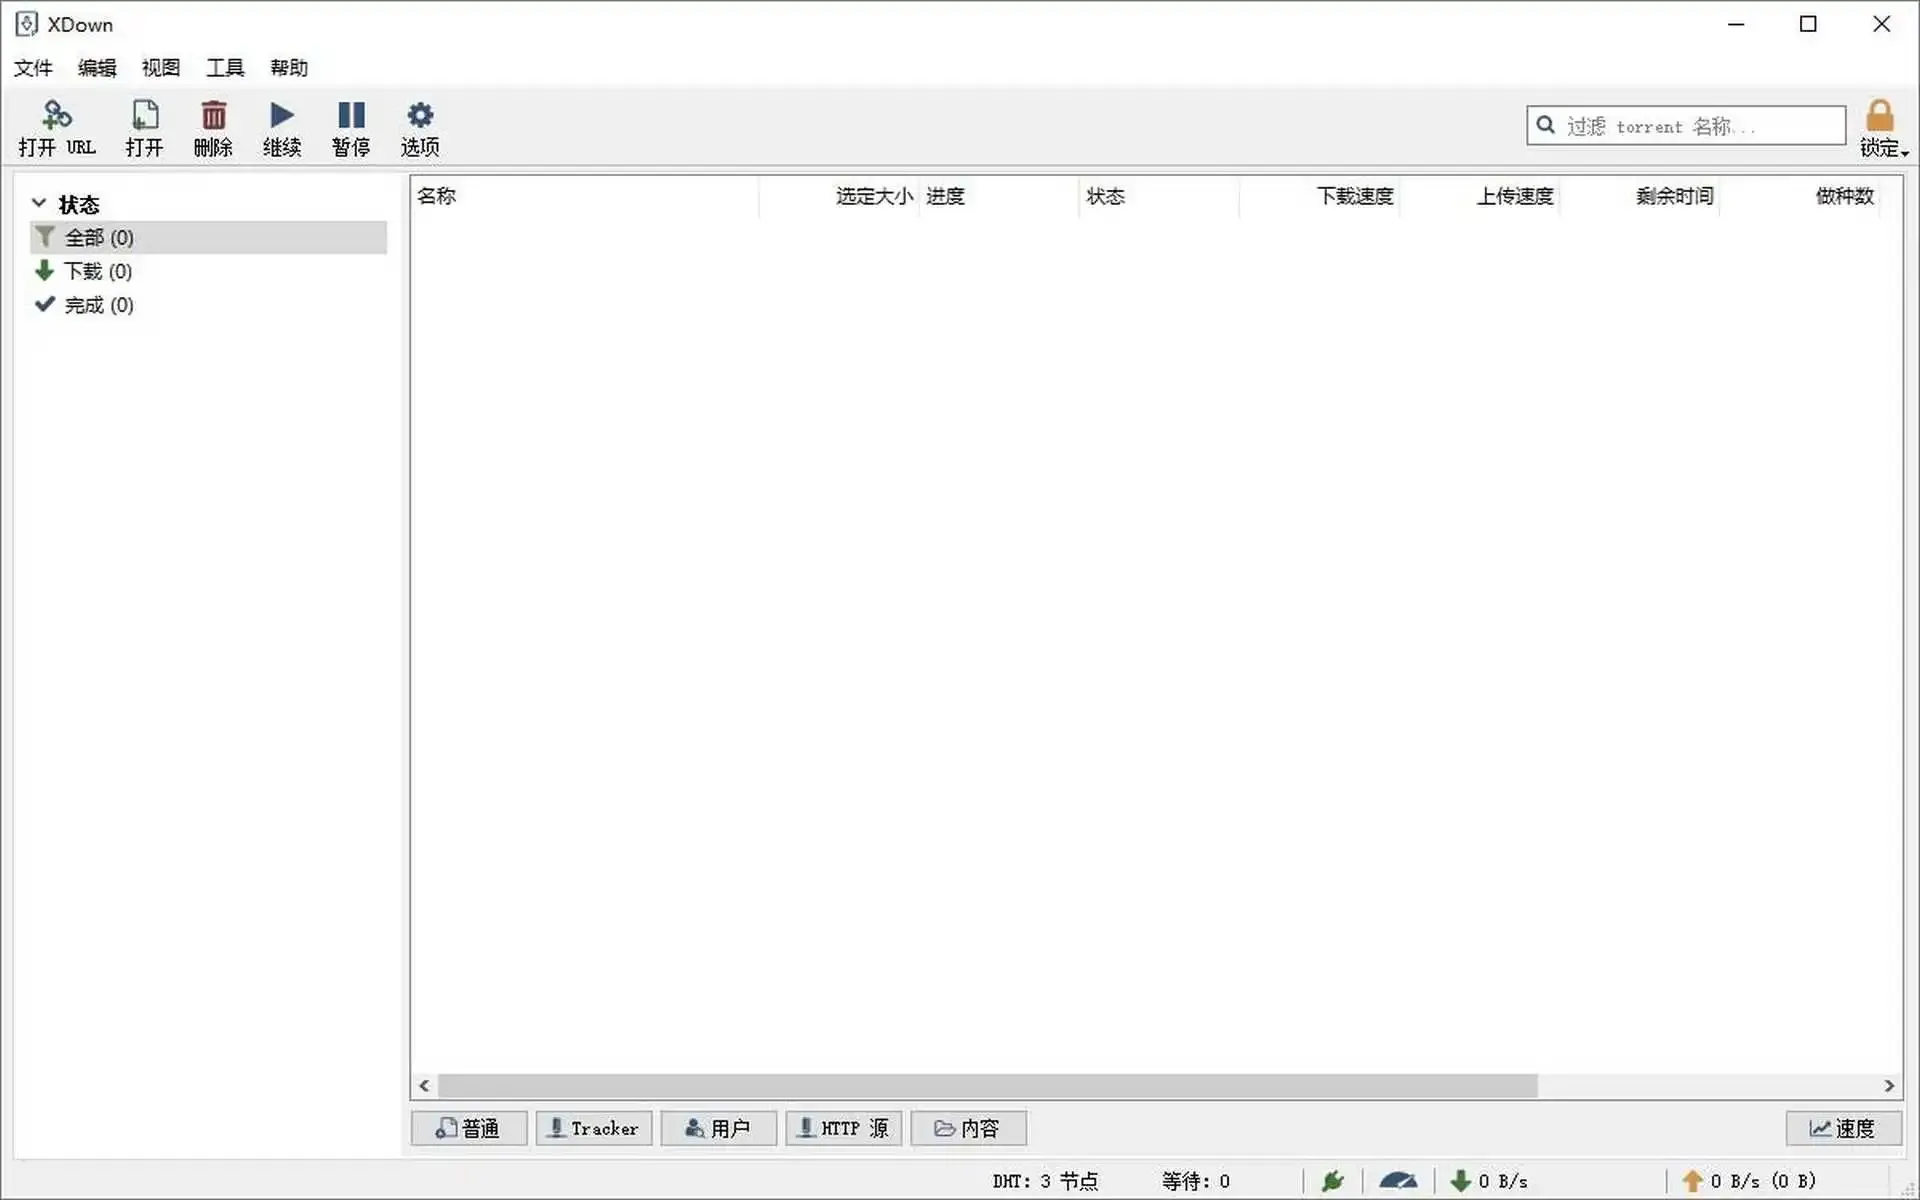The height and width of the screenshot is (1200, 1920).
Task: Open the lock button dropdown arrow
Action: pos(1905,153)
